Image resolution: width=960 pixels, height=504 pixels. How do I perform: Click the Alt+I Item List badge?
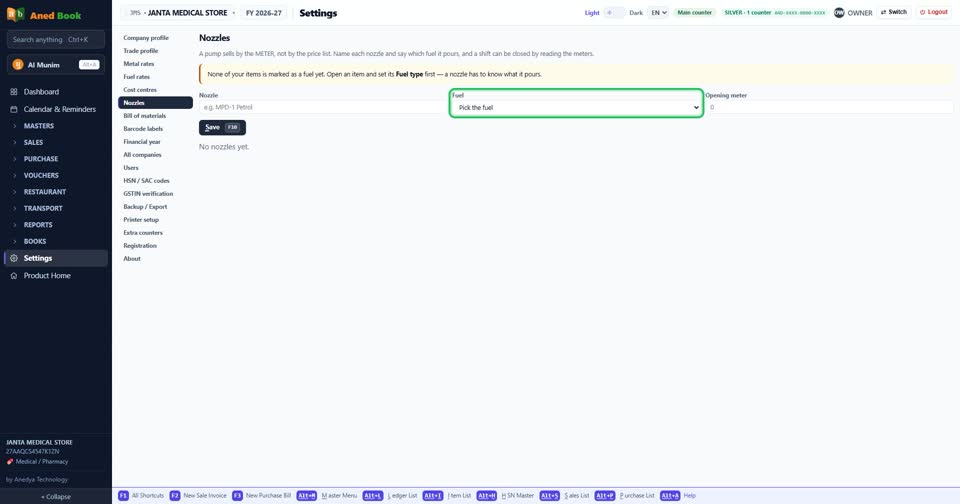tap(432, 495)
